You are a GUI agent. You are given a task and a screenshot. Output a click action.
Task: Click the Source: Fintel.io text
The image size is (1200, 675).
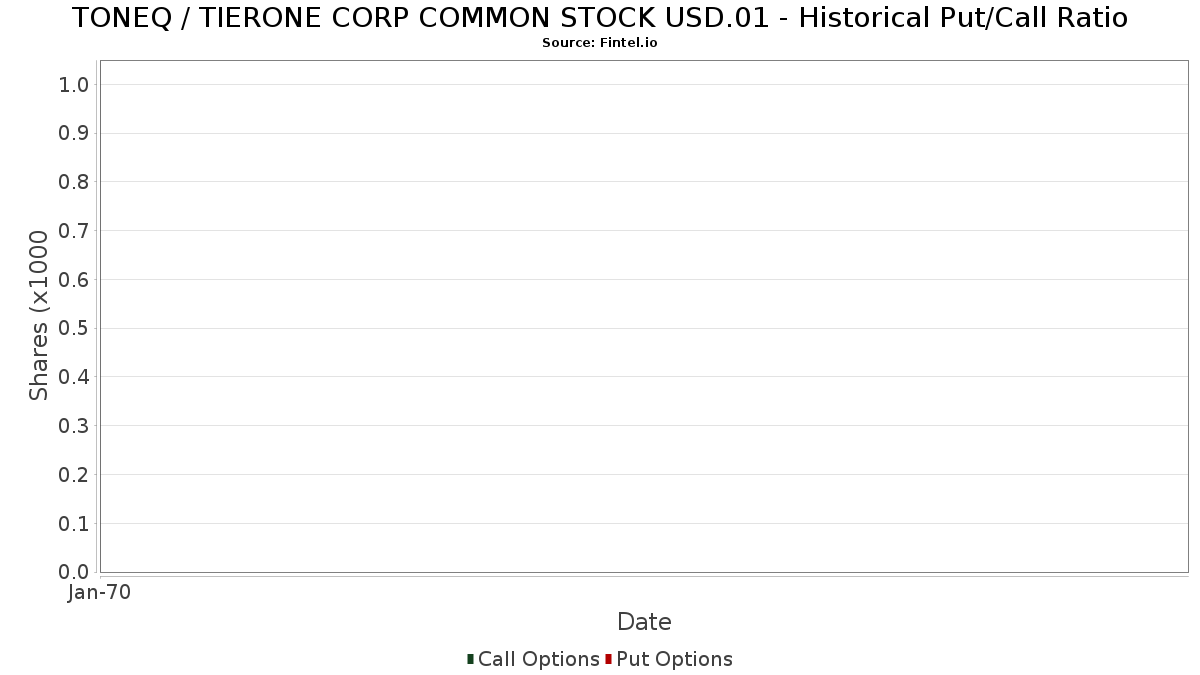click(600, 43)
